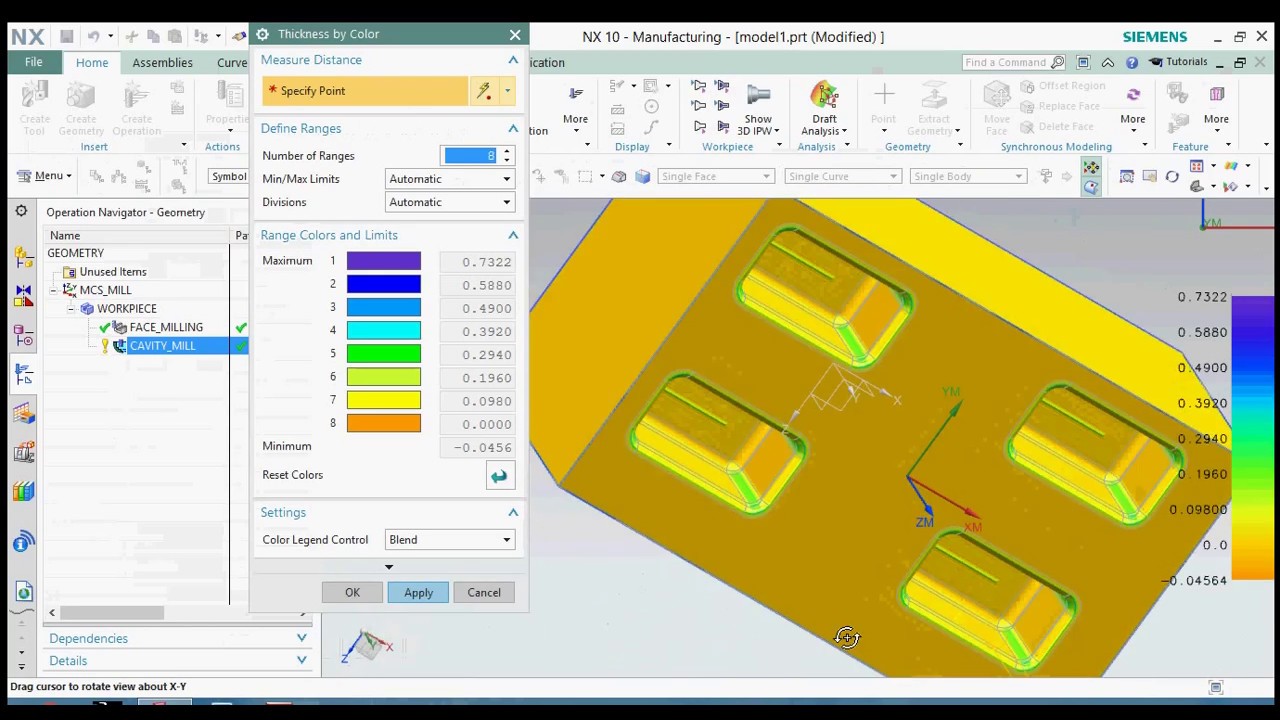1280x720 pixels.
Task: Collapse Define Ranges section
Action: [513, 129]
